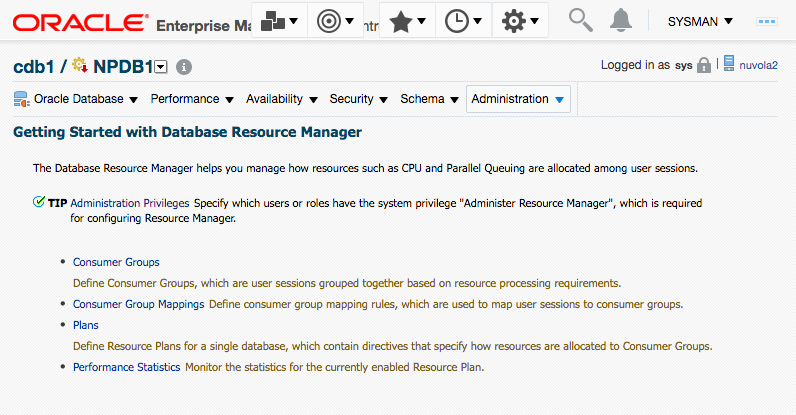Open the SYSMAN user dropdown
This screenshot has height=415, width=796.
click(700, 21)
